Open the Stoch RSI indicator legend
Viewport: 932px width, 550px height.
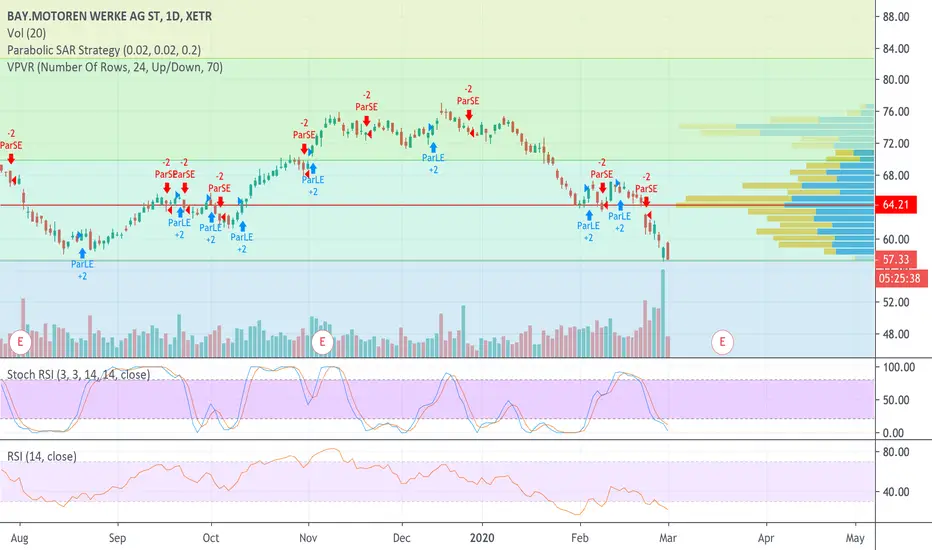click(78, 375)
